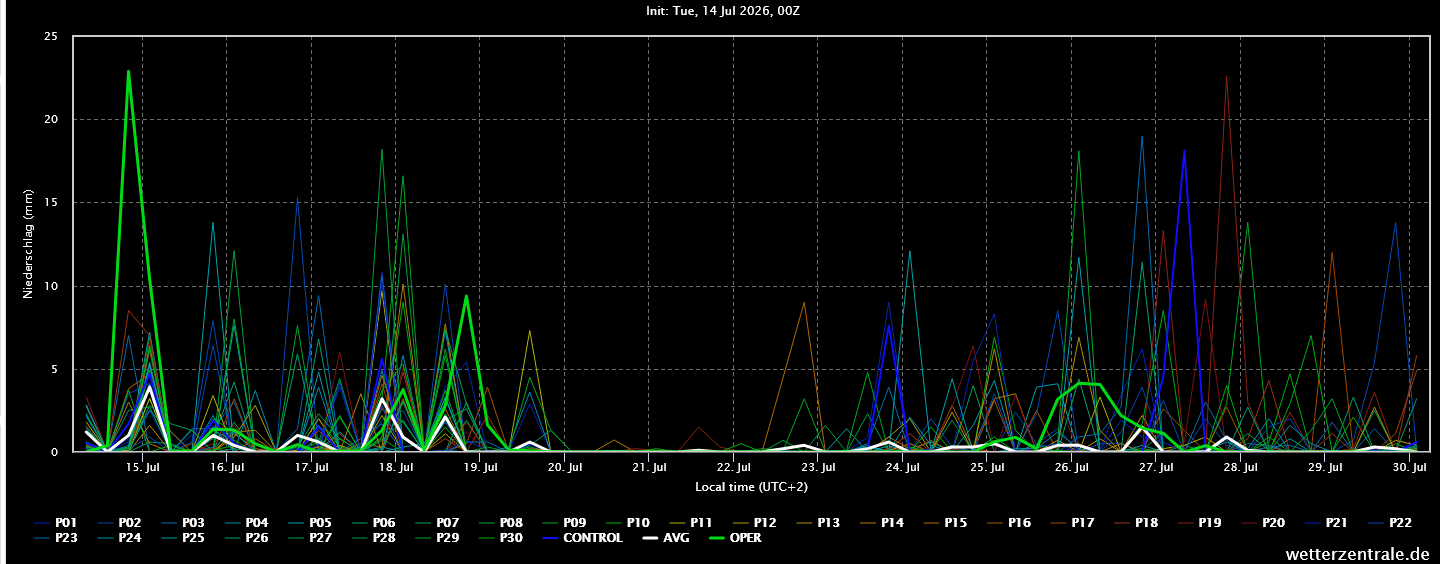Toggle the AVG series legend entry
Viewport: 1440px width, 564px height.
click(667, 538)
